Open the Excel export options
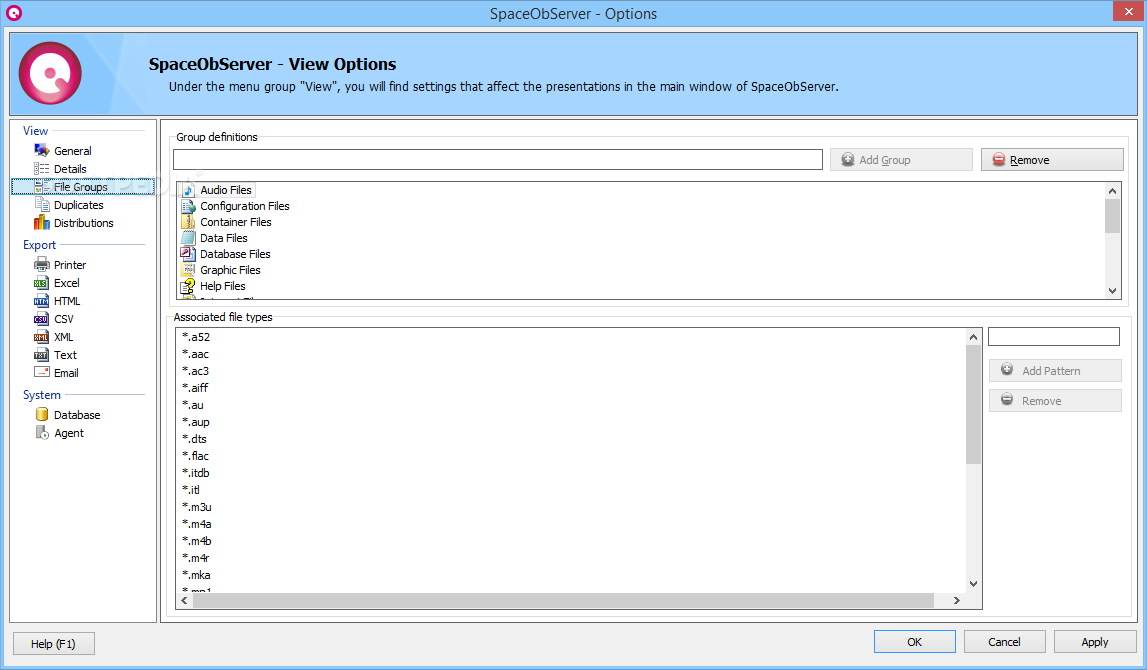The height and width of the screenshot is (670, 1147). (x=67, y=283)
